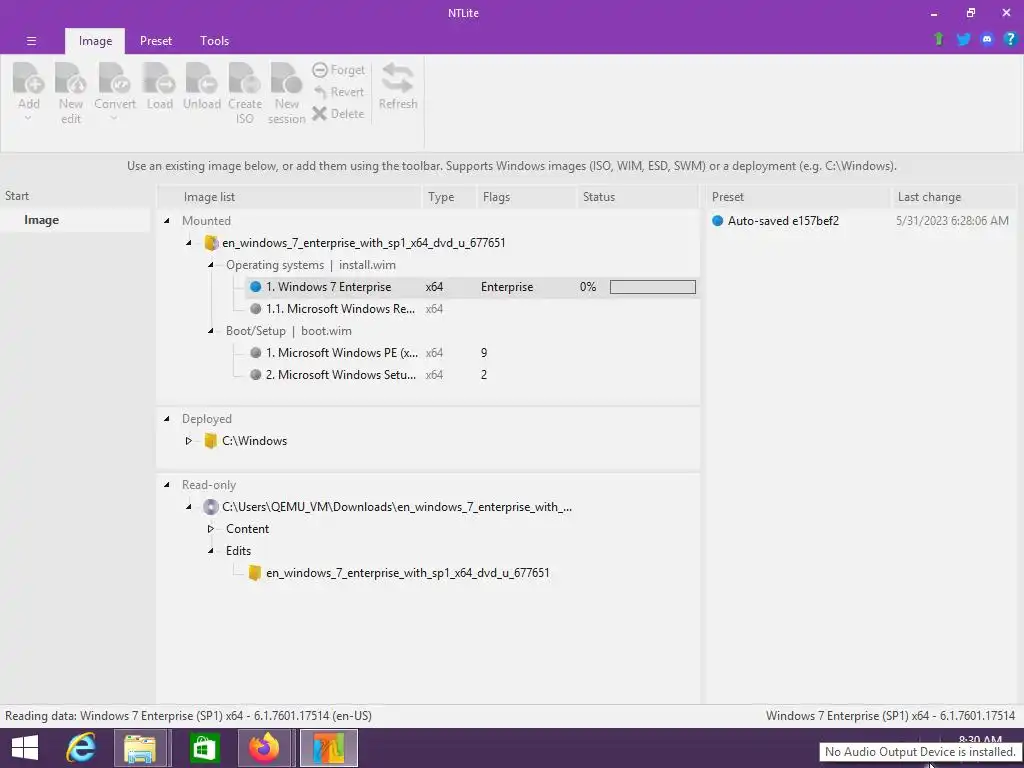Click the blue status dot of Windows 7 Enterprise
Viewport: 1024px width, 768px height.
[255, 287]
